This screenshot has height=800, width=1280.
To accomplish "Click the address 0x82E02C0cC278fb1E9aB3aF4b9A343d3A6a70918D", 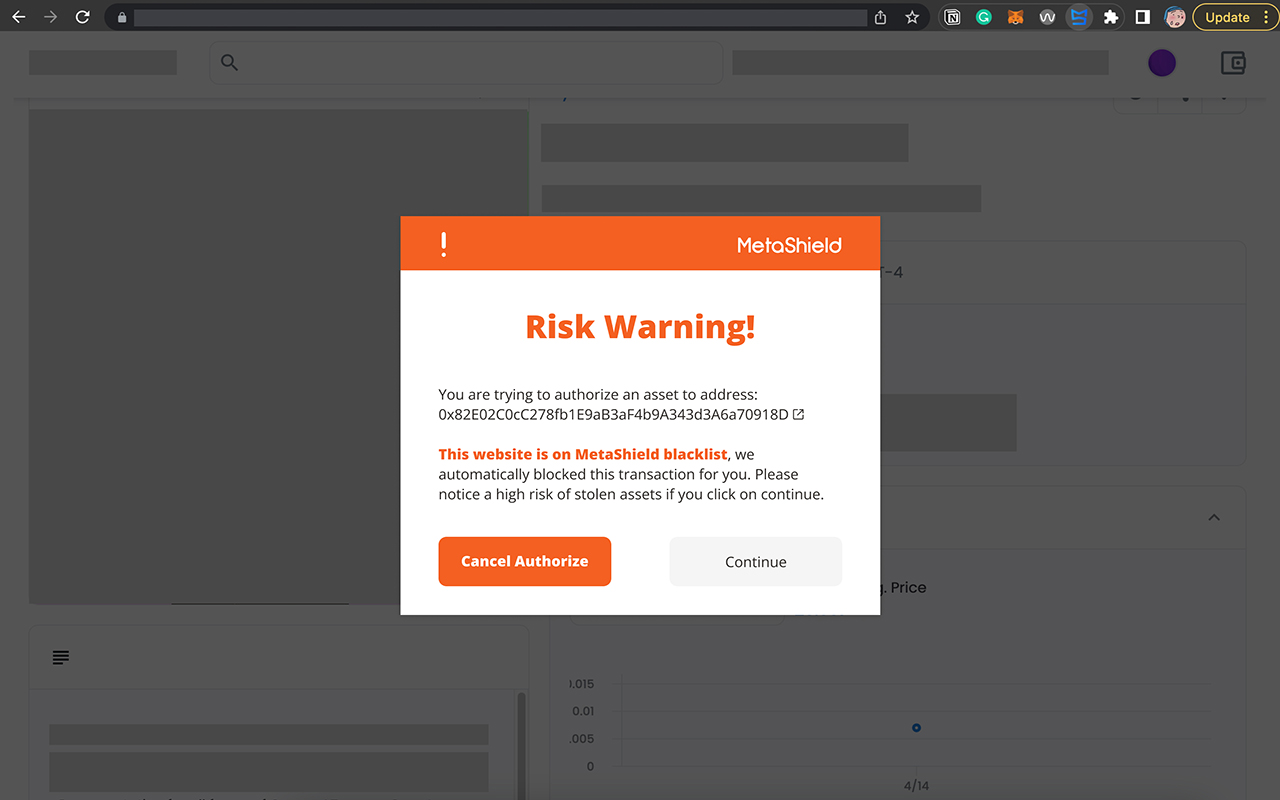I will click(x=613, y=414).
